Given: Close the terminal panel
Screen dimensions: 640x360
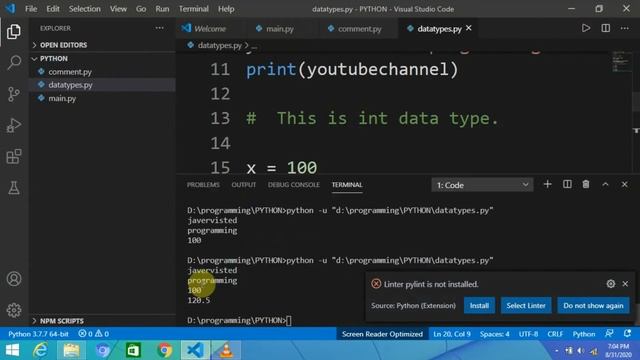Looking at the screenshot, I should point(624,184).
